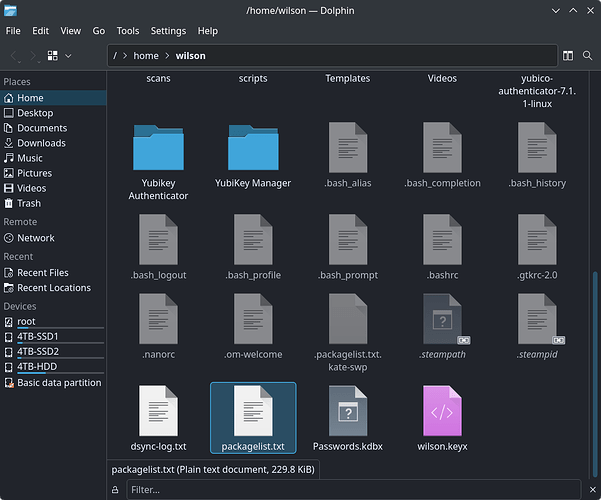Expand back button history dropdown
This screenshot has width=601, height=500.
pyautogui.click(x=19, y=61)
